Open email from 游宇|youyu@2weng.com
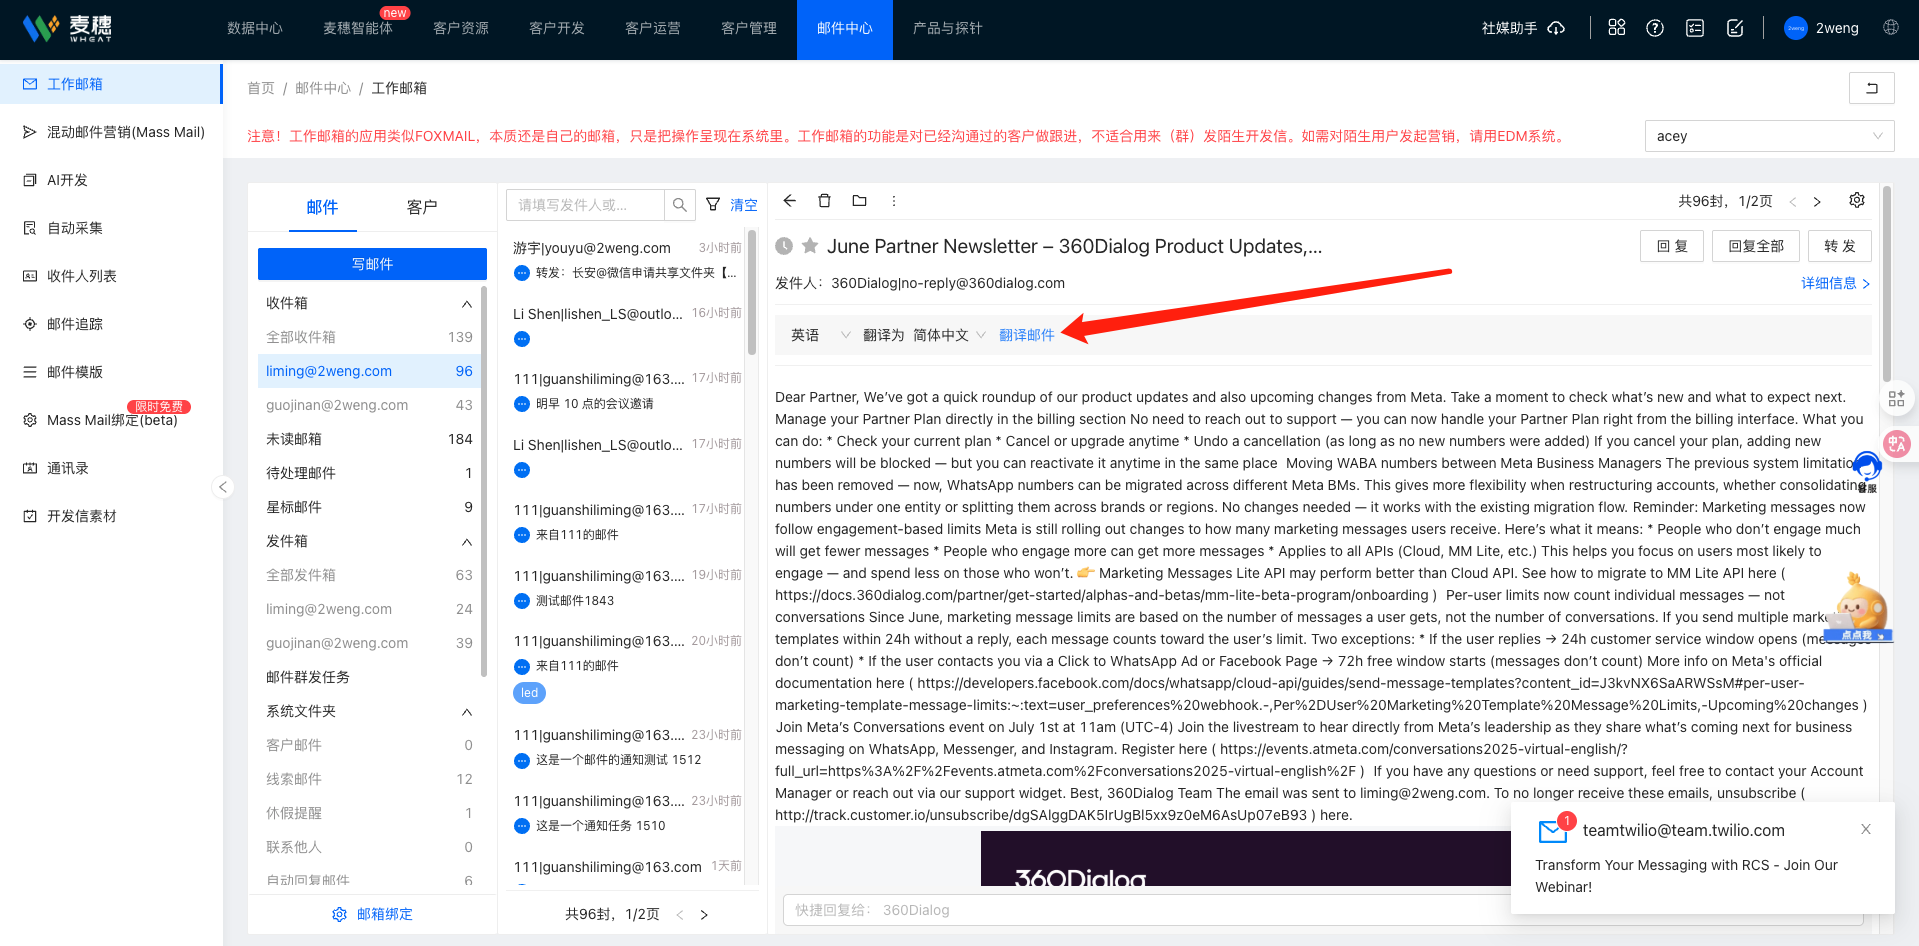This screenshot has width=1919, height=946. pos(627,260)
